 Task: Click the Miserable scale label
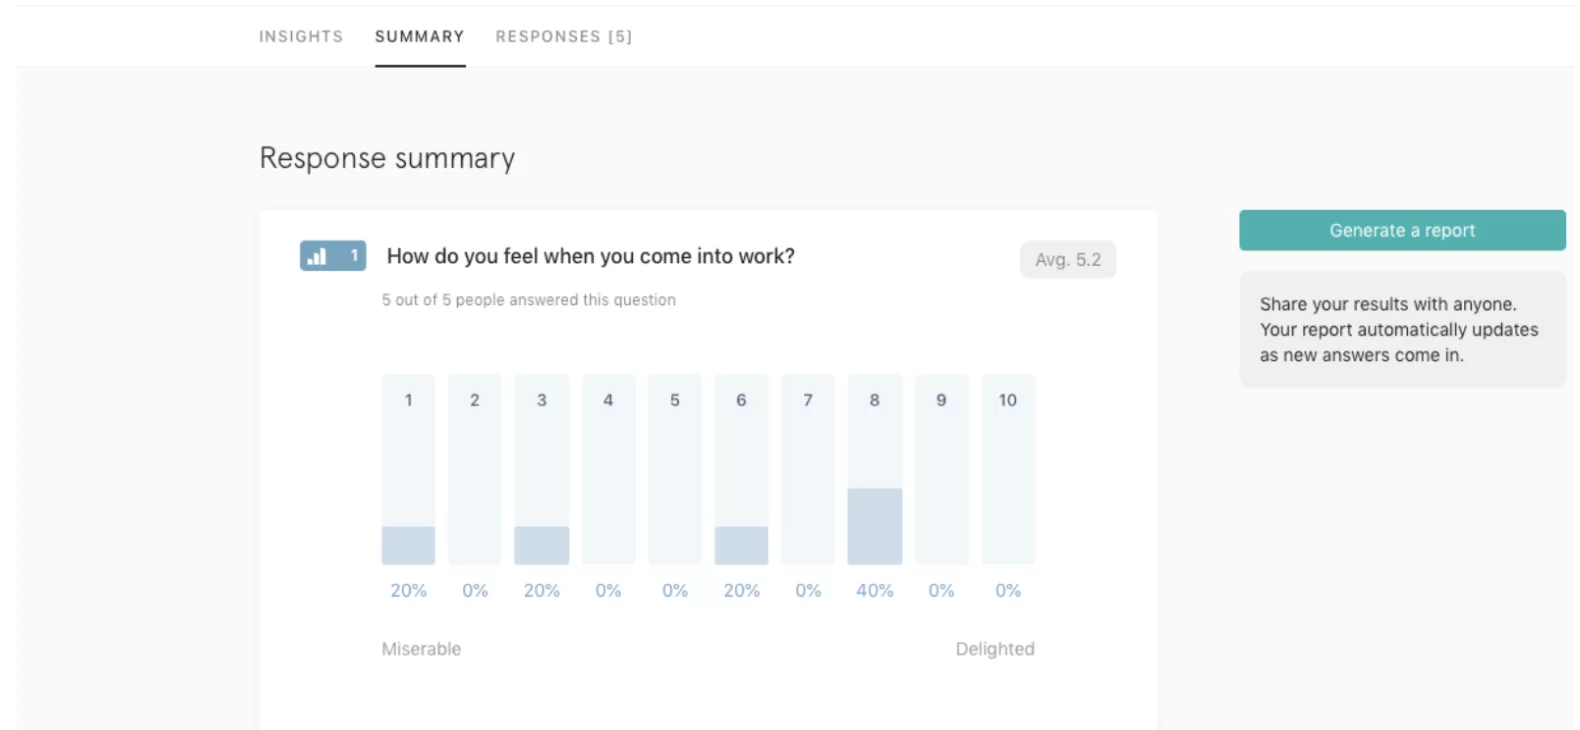[421, 649]
